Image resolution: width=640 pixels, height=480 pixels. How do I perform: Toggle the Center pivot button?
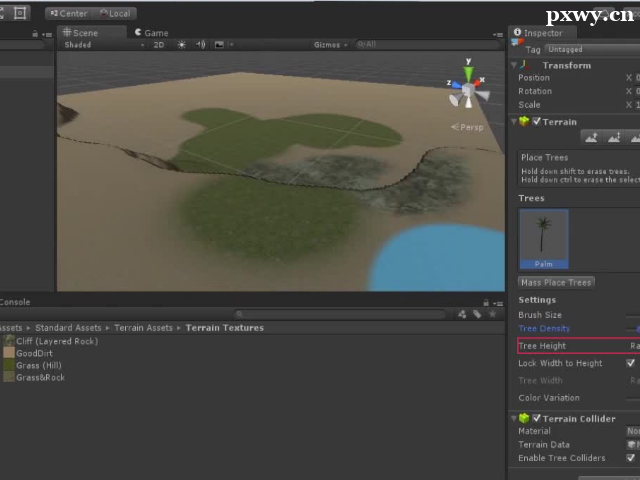click(x=68, y=13)
